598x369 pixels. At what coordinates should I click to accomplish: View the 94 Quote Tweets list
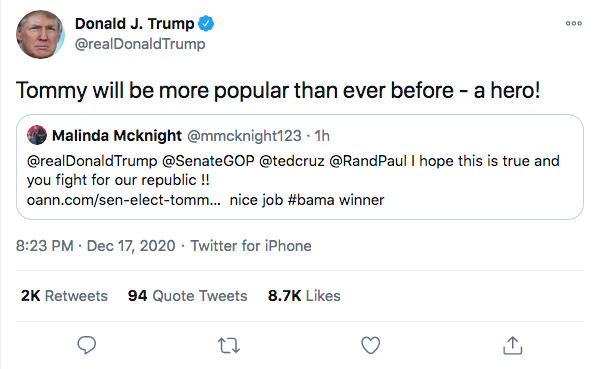point(187,296)
